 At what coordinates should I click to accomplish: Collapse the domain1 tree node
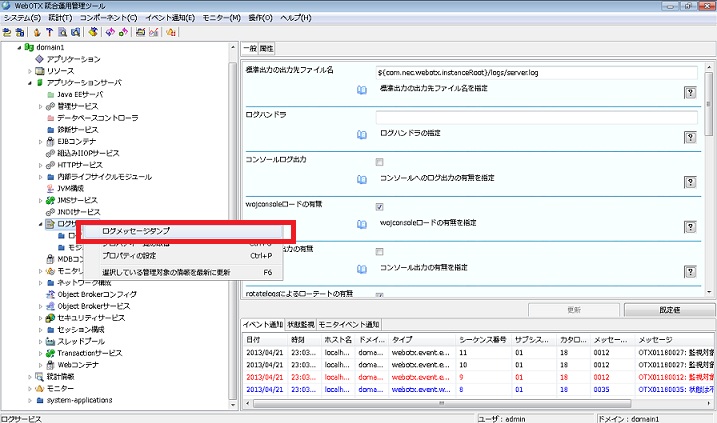click(19, 48)
